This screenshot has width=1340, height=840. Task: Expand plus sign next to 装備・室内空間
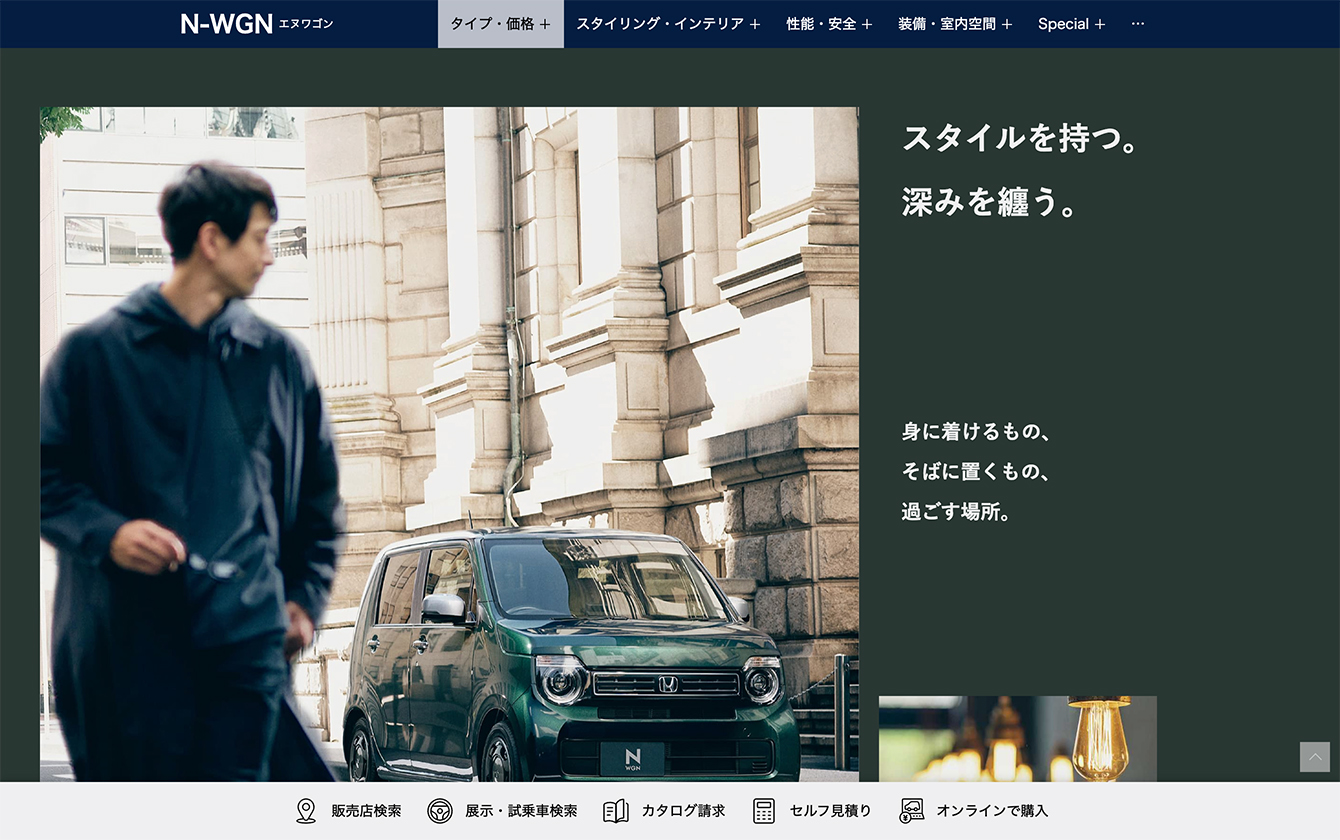click(1007, 24)
